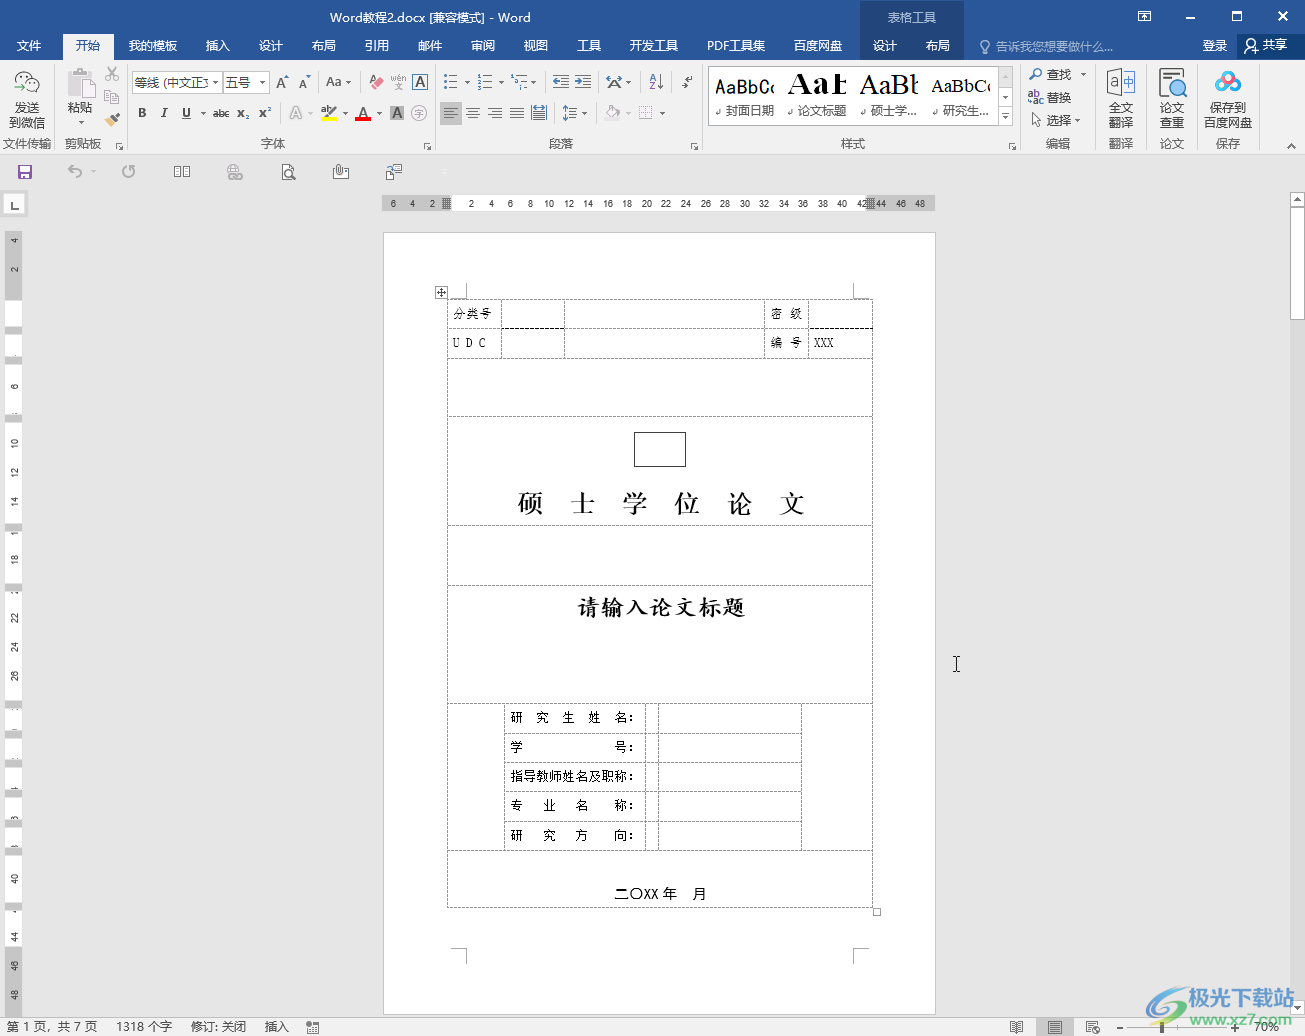Click the Share (共享) button
The width and height of the screenshot is (1305, 1036).
[x=1266, y=45]
